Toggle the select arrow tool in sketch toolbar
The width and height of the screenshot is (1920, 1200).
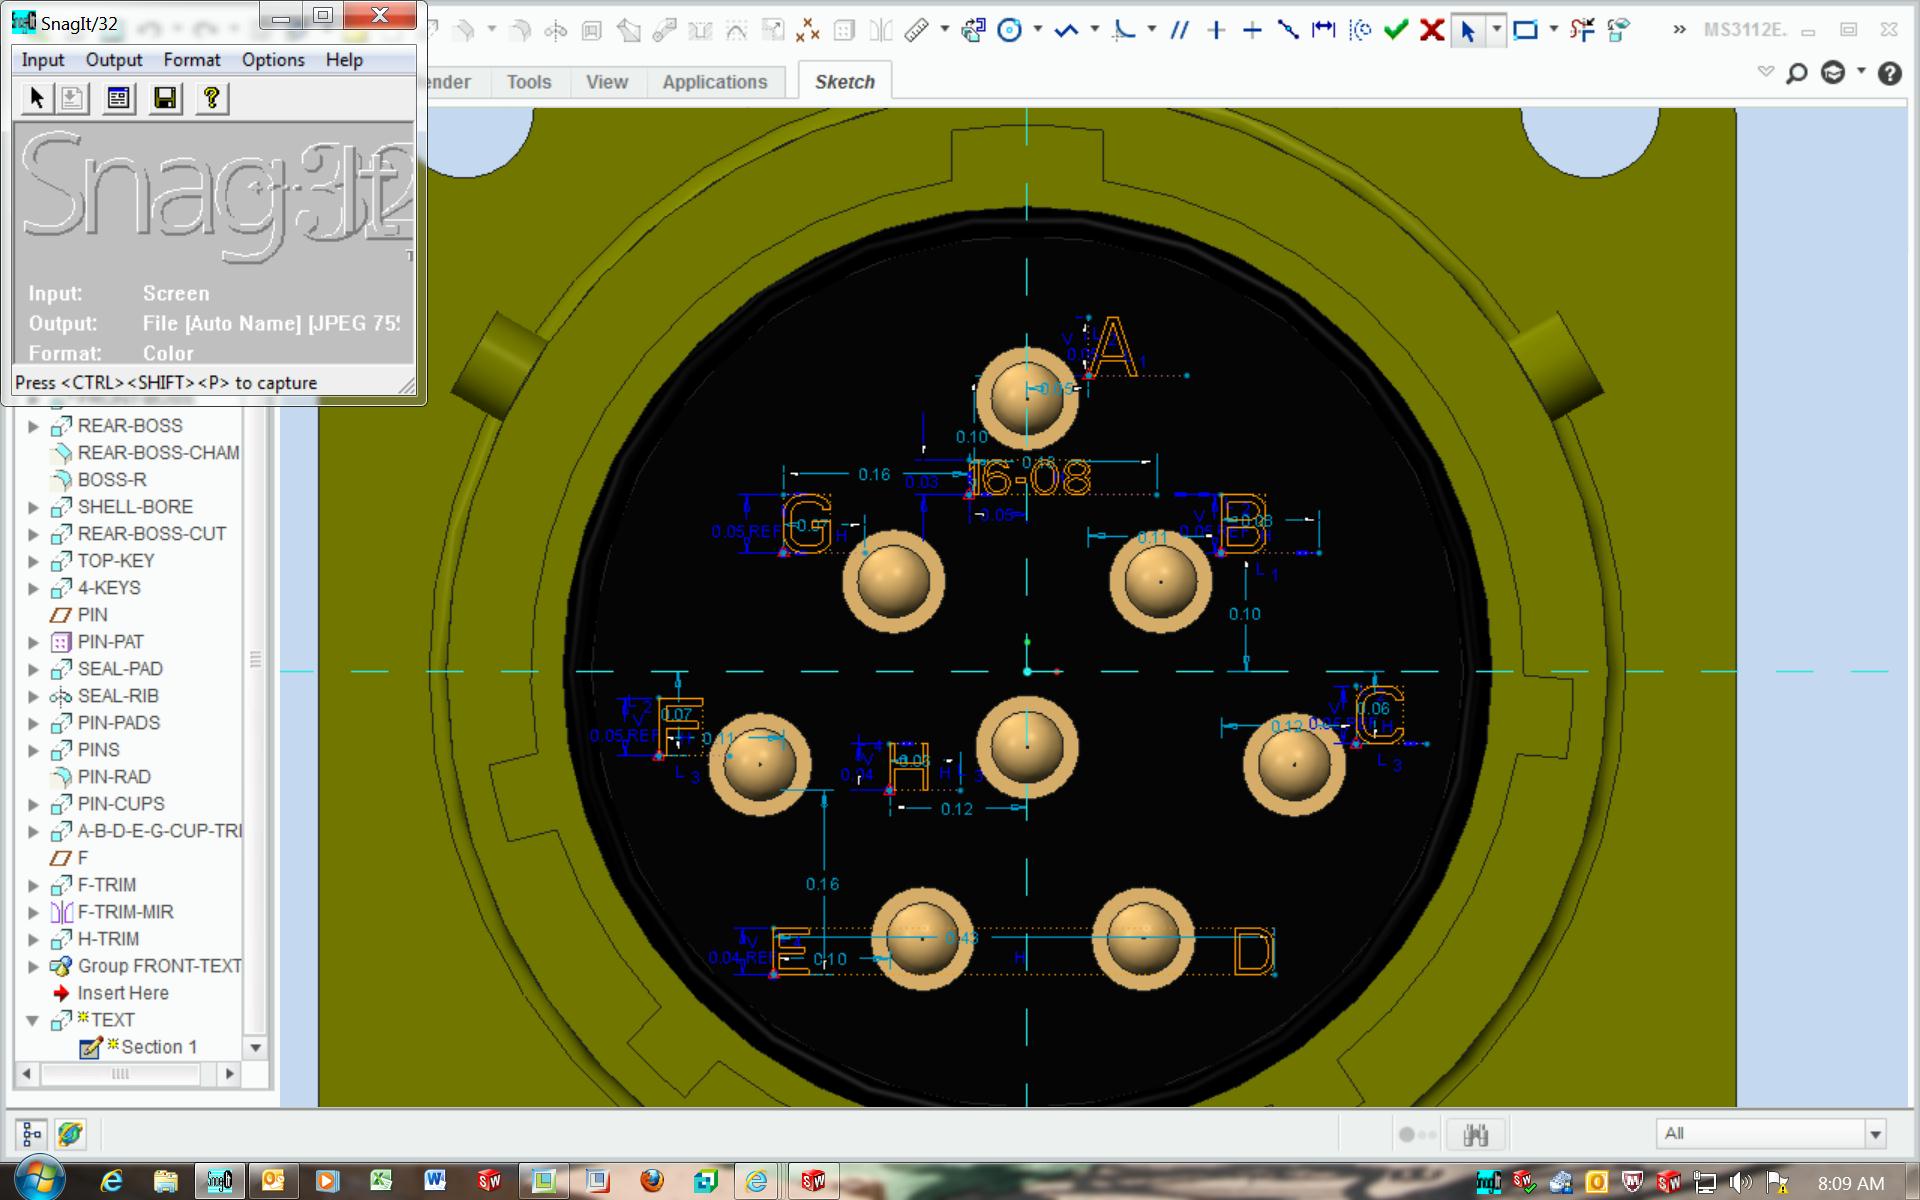tap(1467, 30)
